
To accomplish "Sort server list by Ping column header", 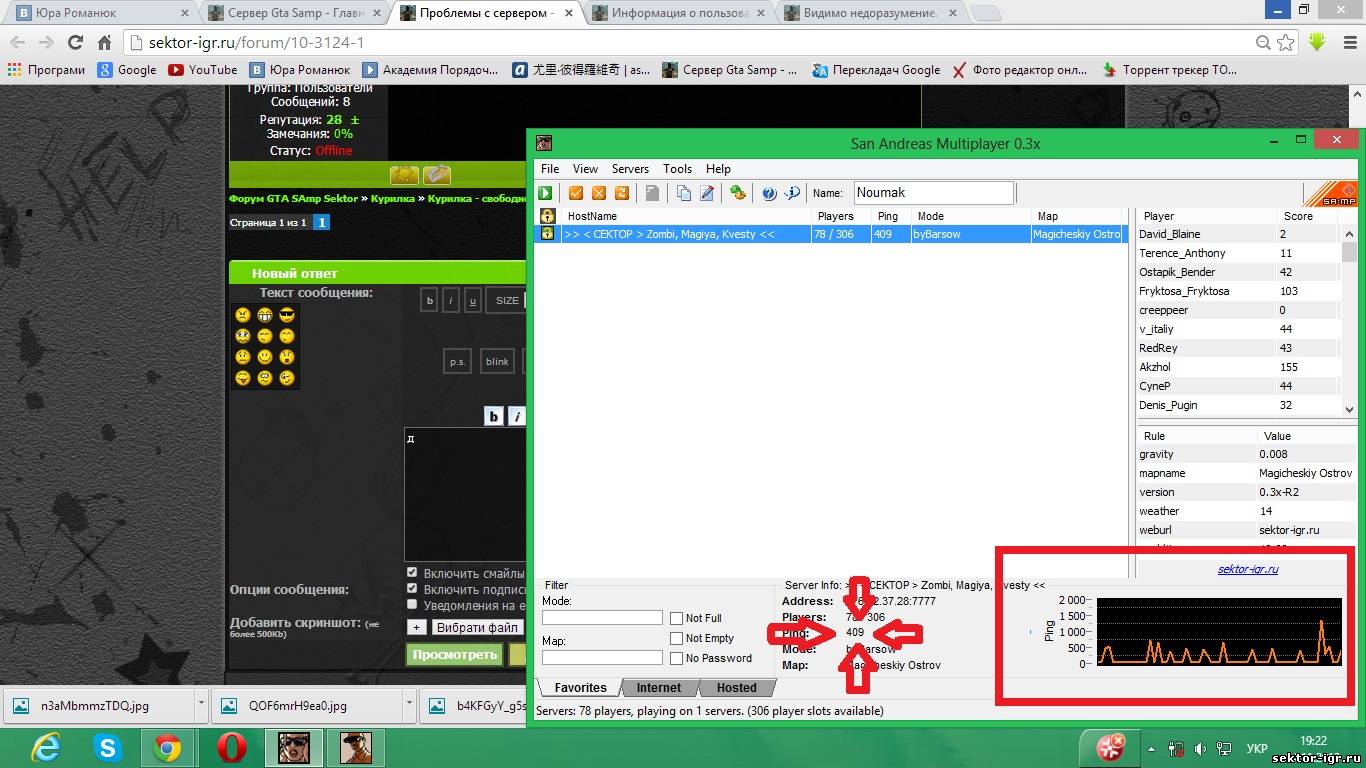I will coord(890,216).
